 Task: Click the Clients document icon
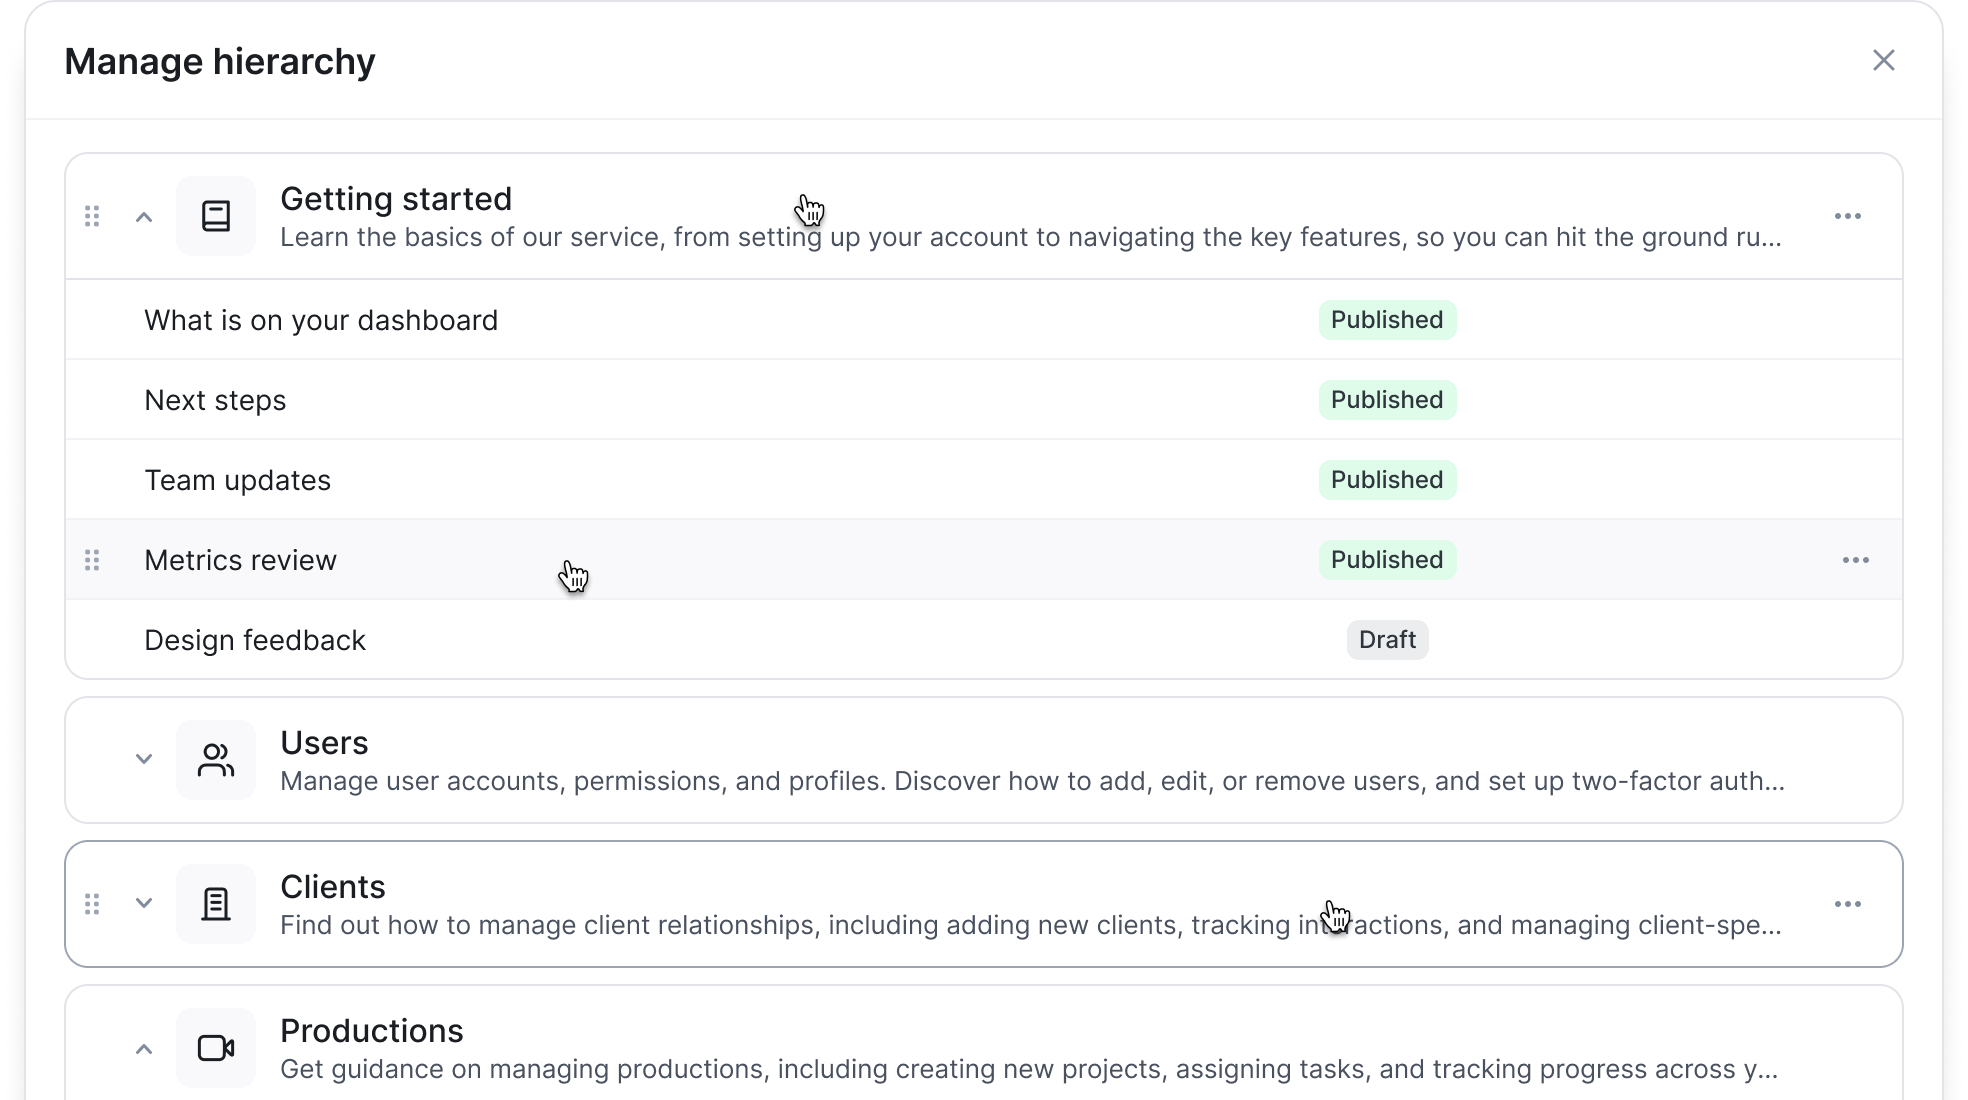pos(216,904)
